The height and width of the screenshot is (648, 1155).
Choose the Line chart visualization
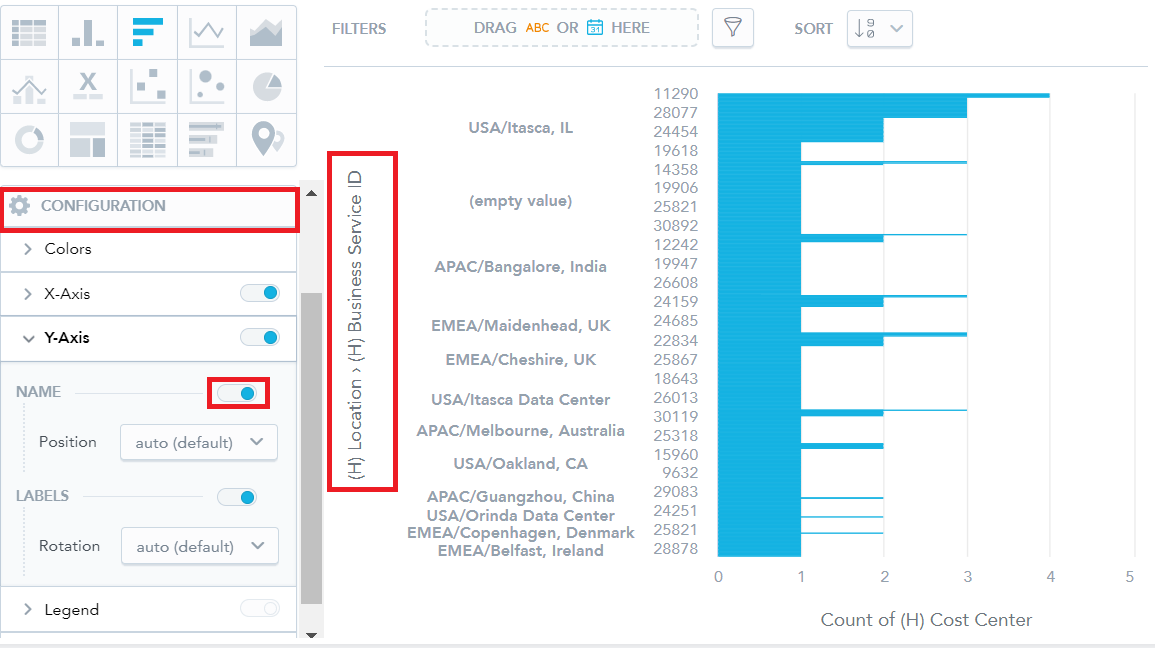coord(207,33)
